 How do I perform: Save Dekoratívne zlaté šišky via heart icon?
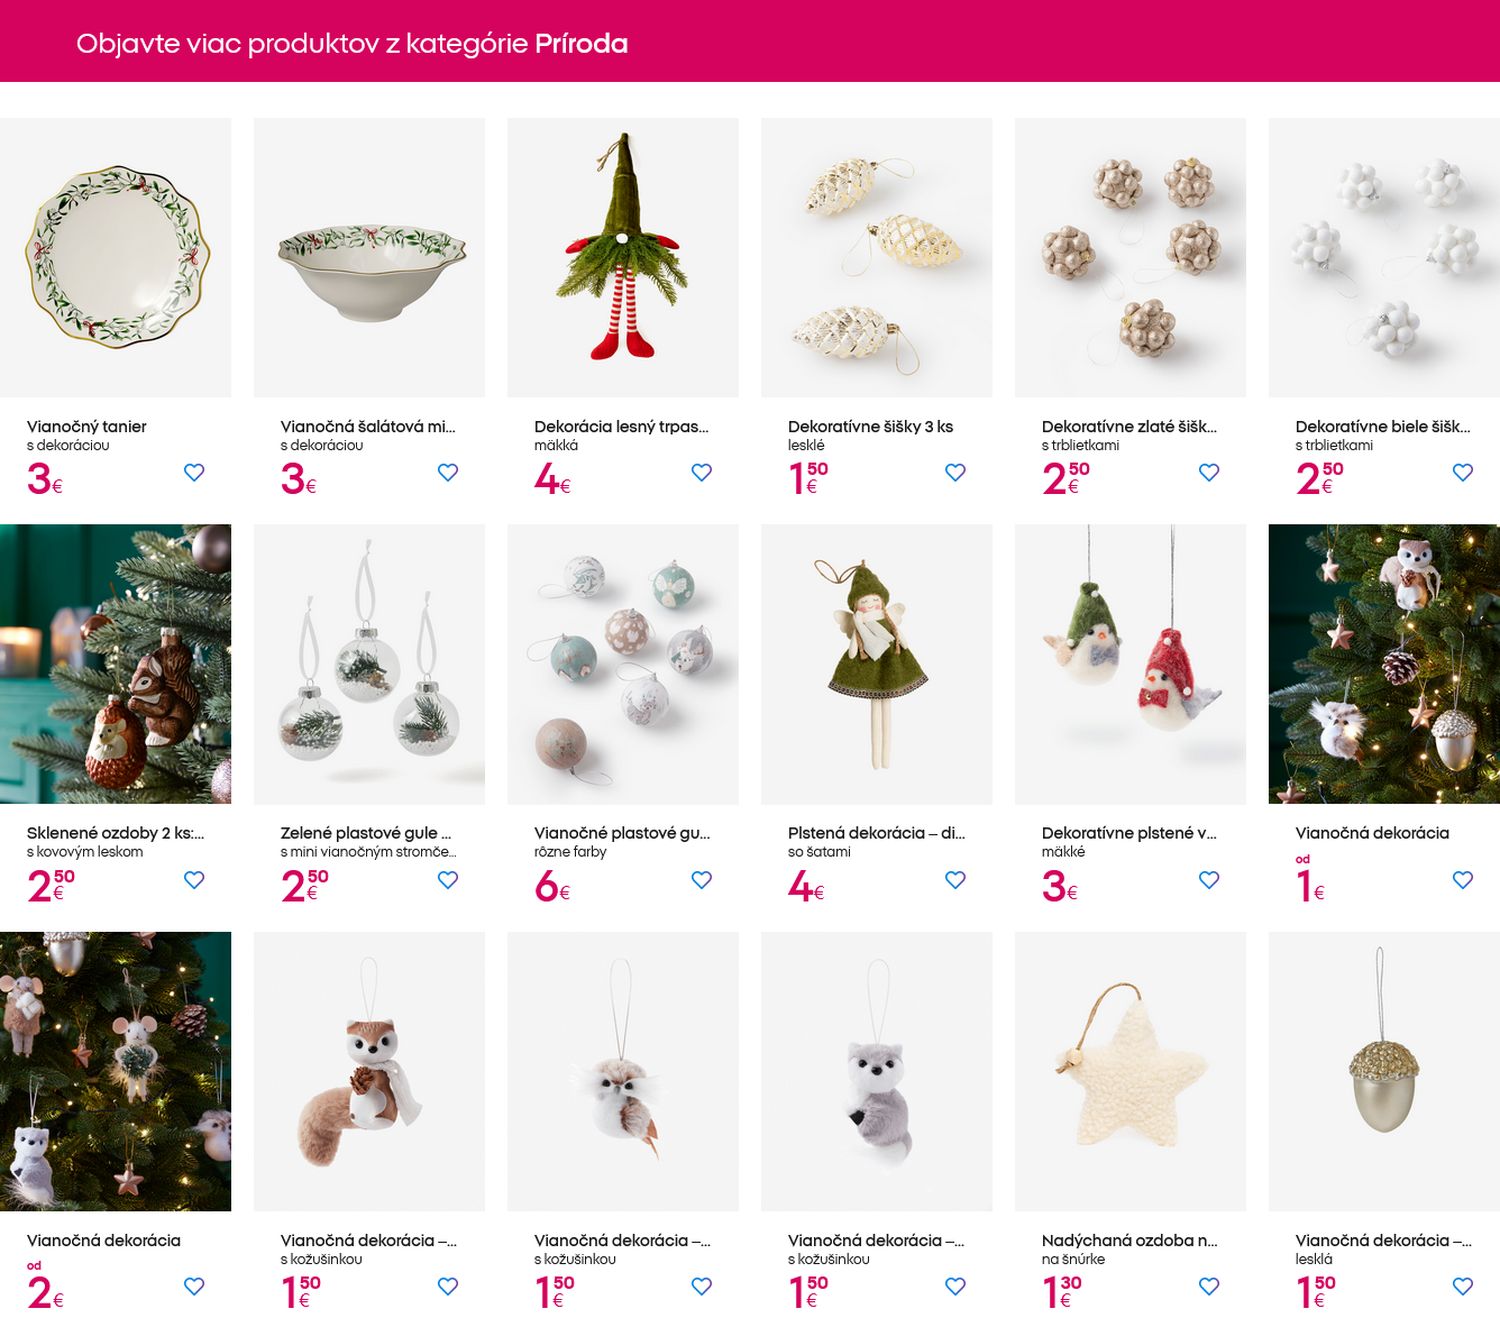[x=1209, y=472]
